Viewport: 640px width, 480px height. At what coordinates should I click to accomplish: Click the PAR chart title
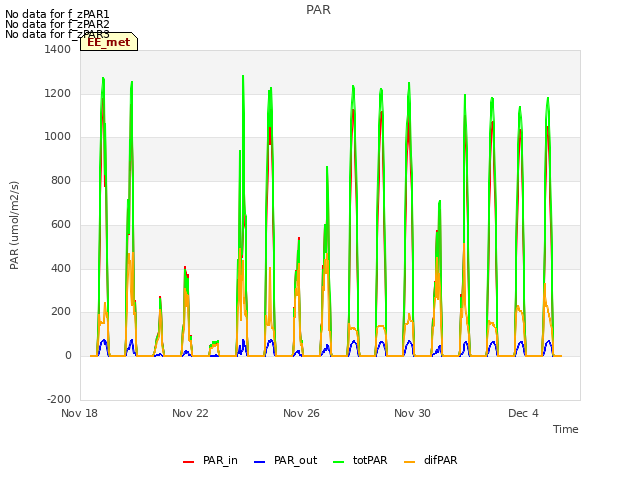click(x=318, y=9)
